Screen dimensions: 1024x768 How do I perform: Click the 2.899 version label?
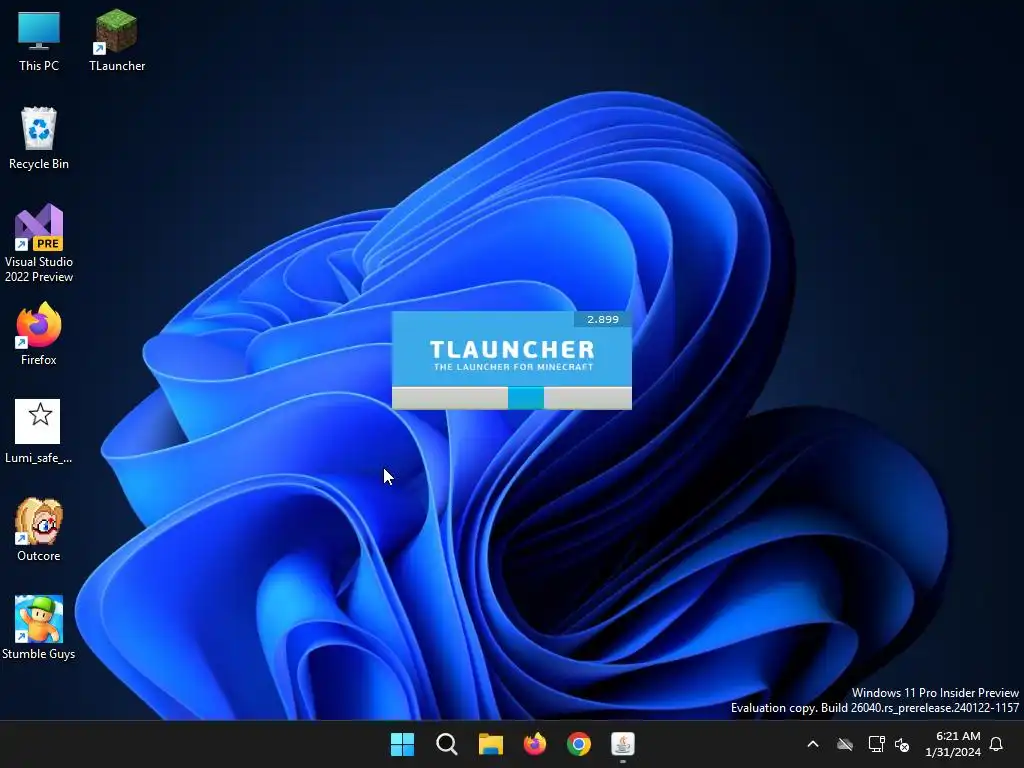(x=603, y=319)
